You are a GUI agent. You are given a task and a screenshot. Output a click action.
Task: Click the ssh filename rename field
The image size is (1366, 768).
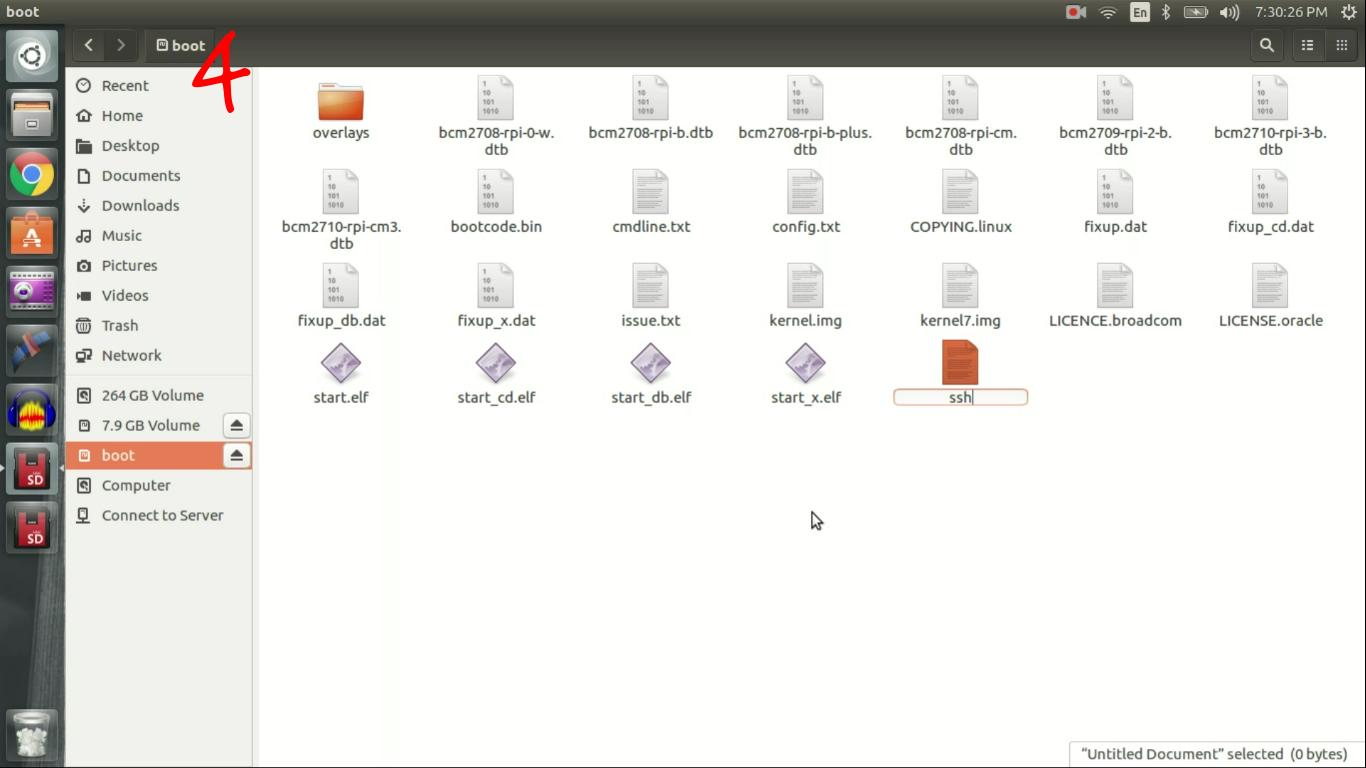[x=960, y=397]
